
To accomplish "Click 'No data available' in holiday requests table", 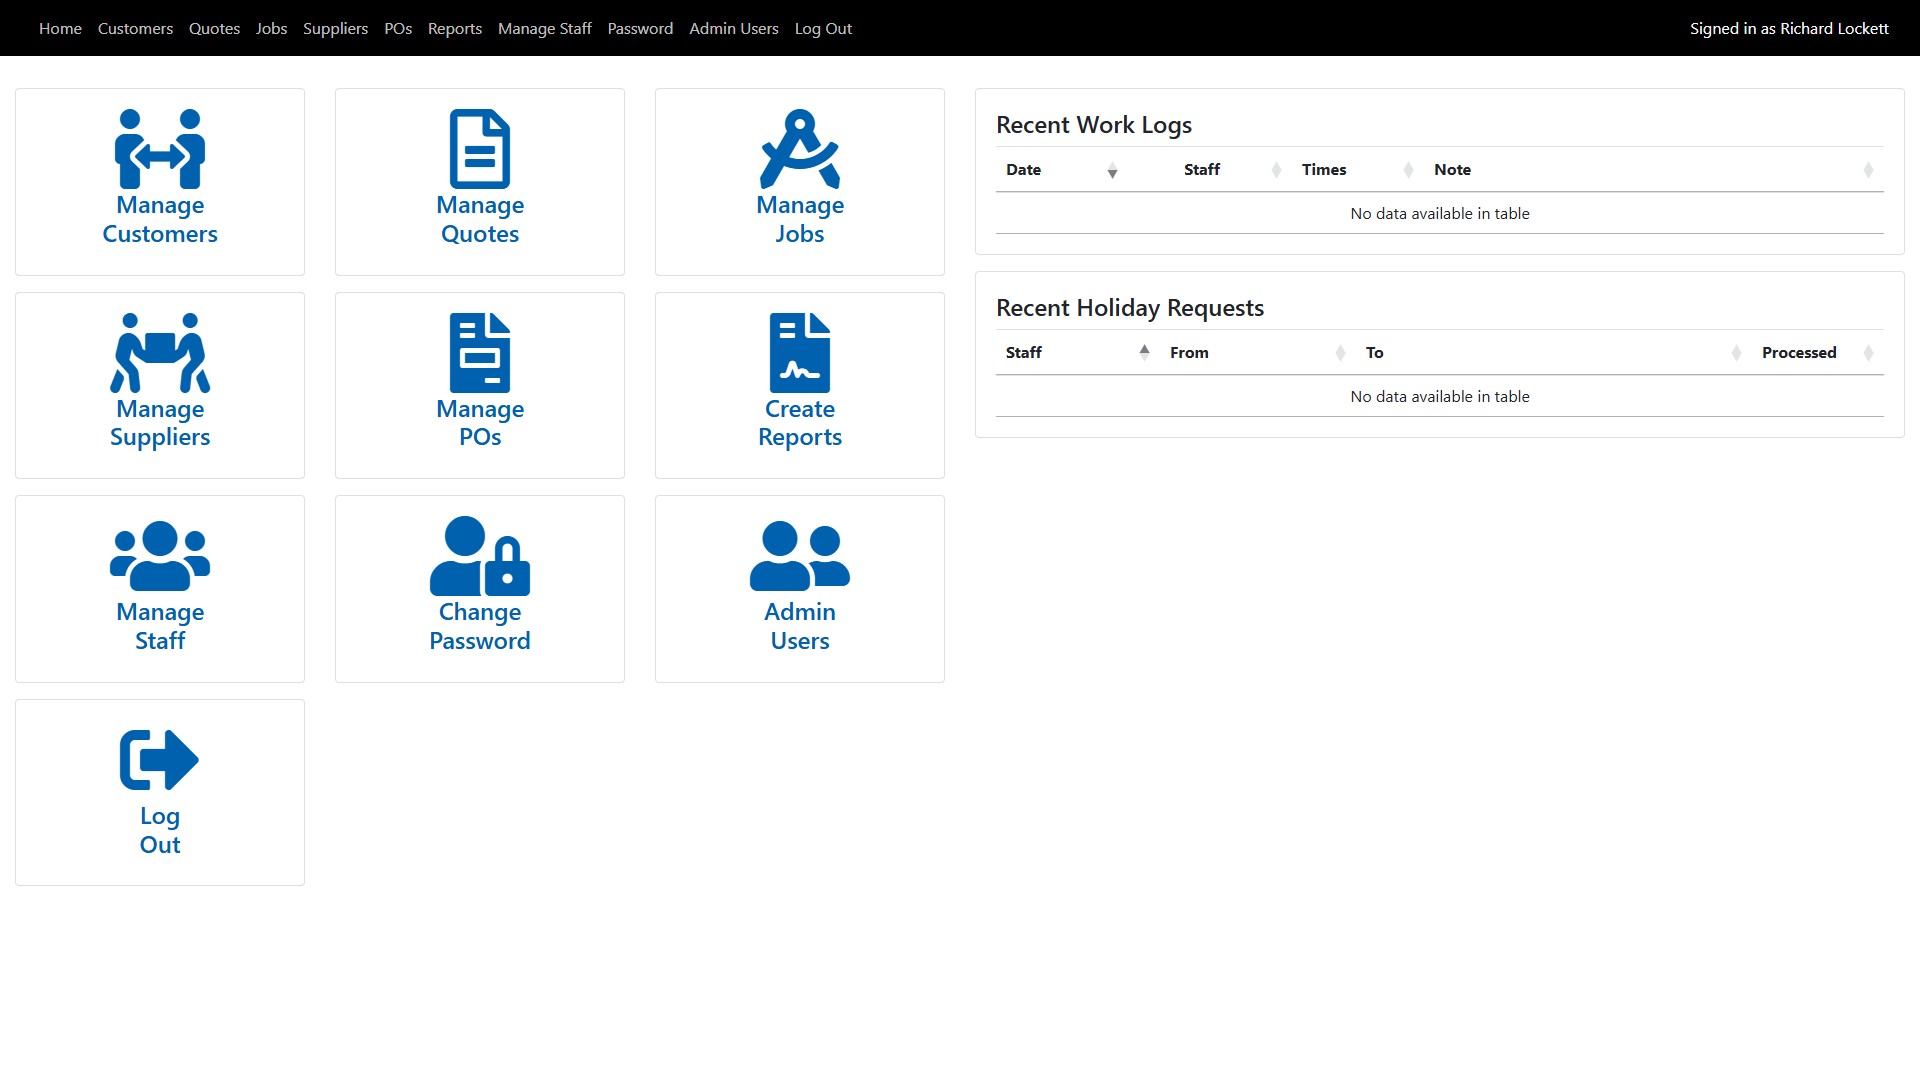I will tap(1440, 396).
